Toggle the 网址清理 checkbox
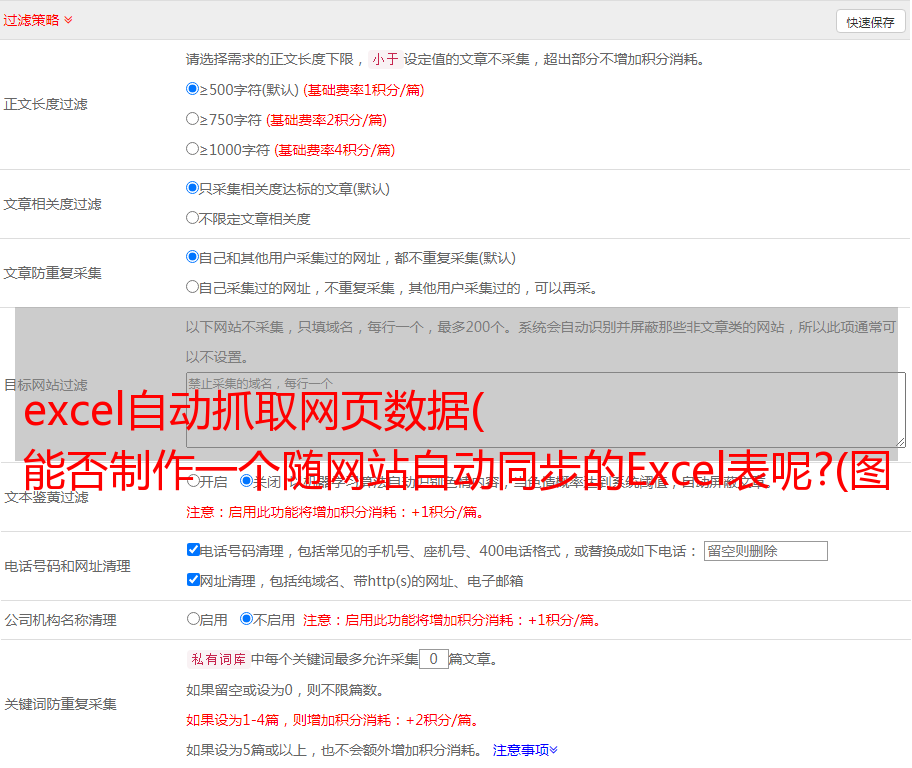912x768 pixels. coord(193,579)
